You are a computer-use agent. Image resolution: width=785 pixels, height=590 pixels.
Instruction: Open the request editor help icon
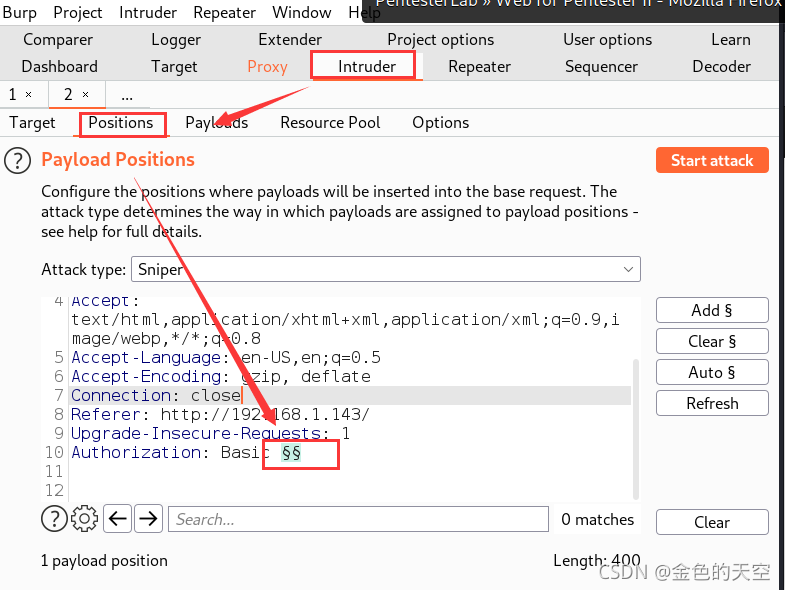(54, 519)
